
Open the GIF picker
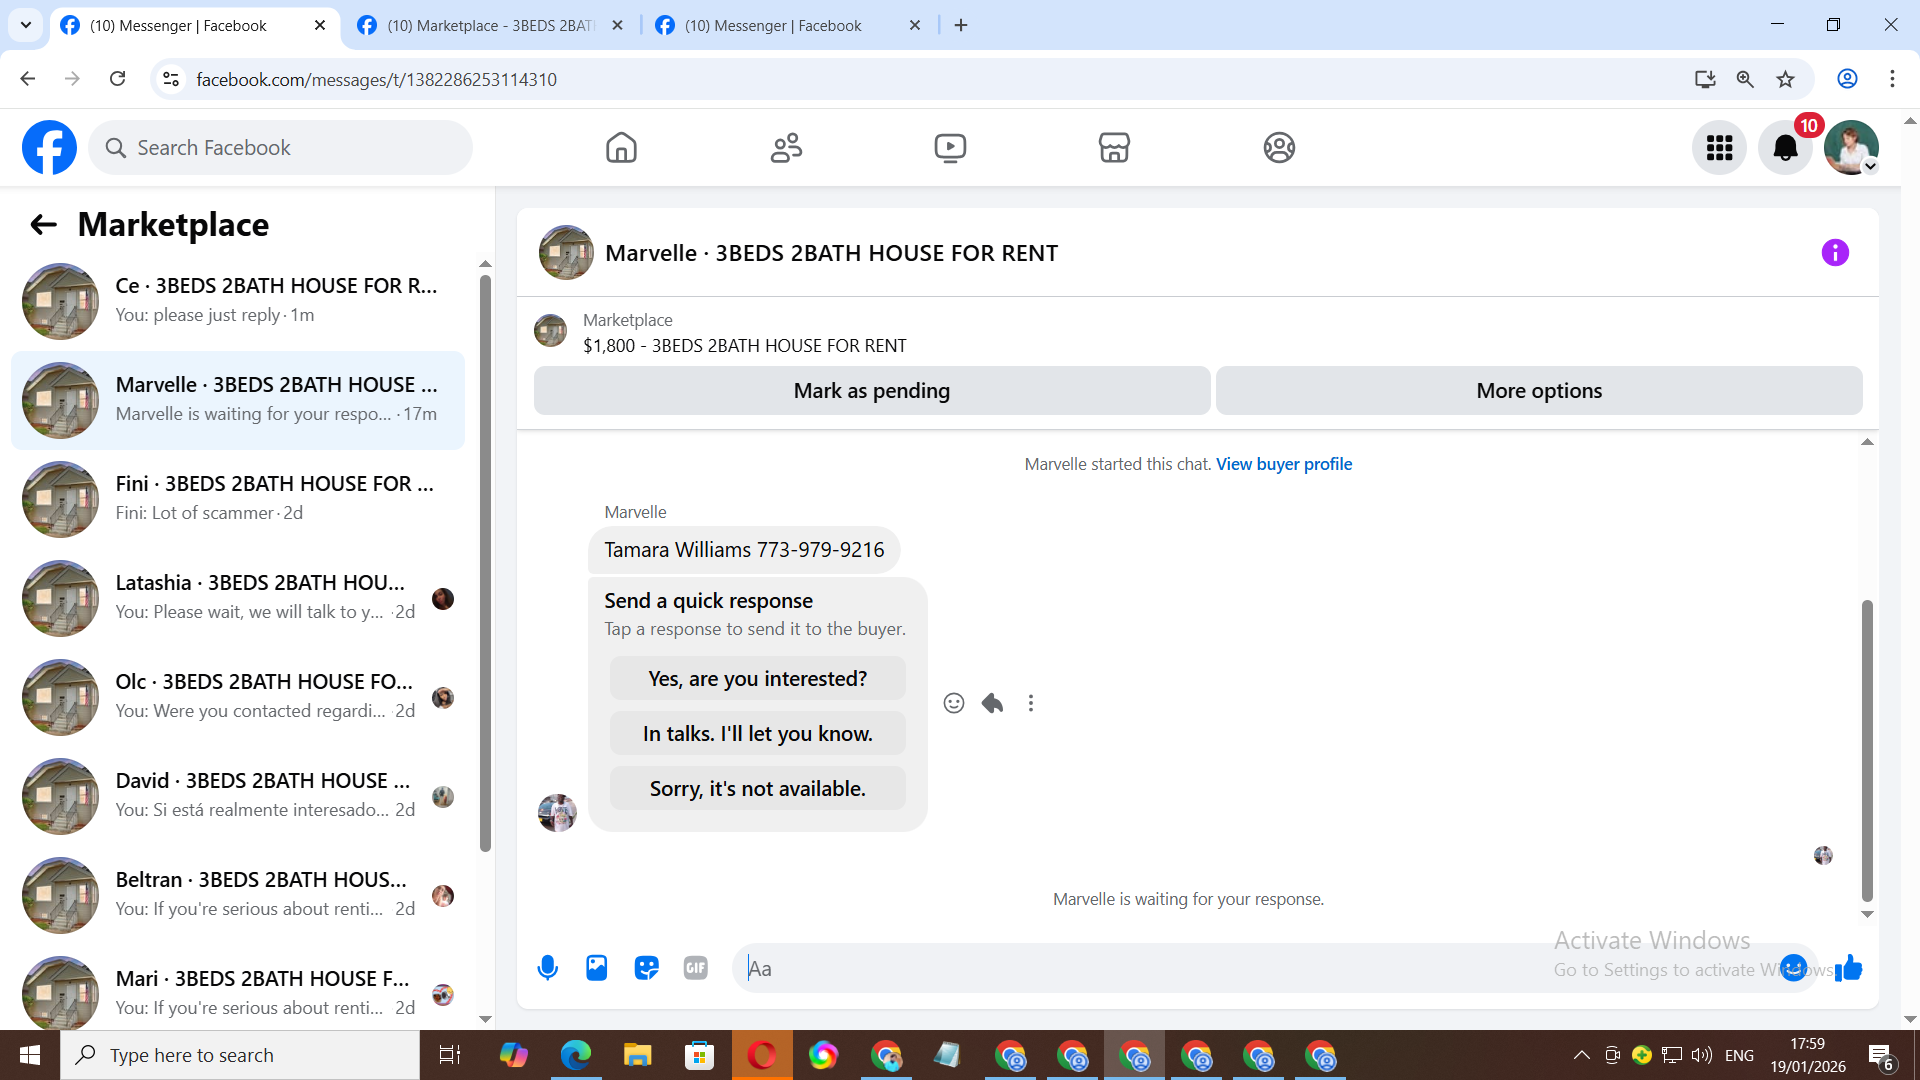696,968
